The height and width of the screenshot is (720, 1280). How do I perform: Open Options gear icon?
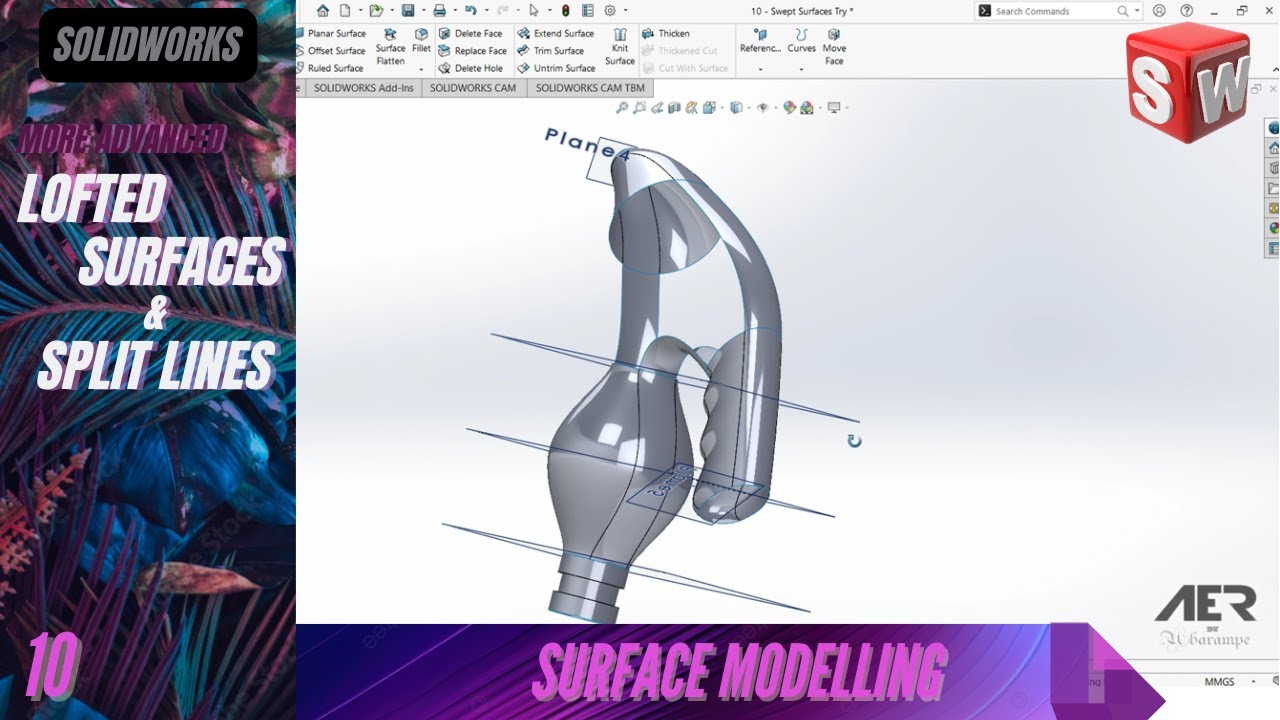(610, 11)
